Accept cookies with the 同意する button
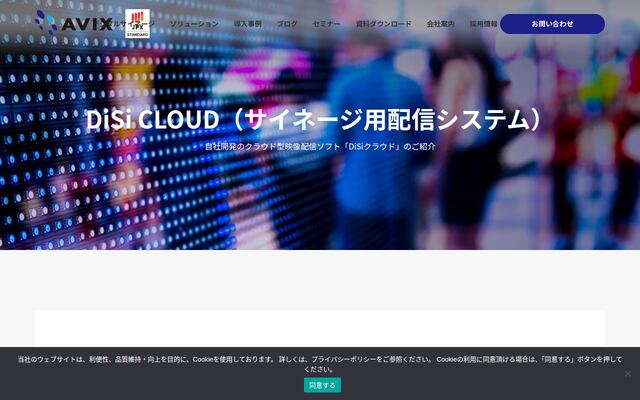Image resolution: width=640 pixels, height=400 pixels. [x=322, y=385]
